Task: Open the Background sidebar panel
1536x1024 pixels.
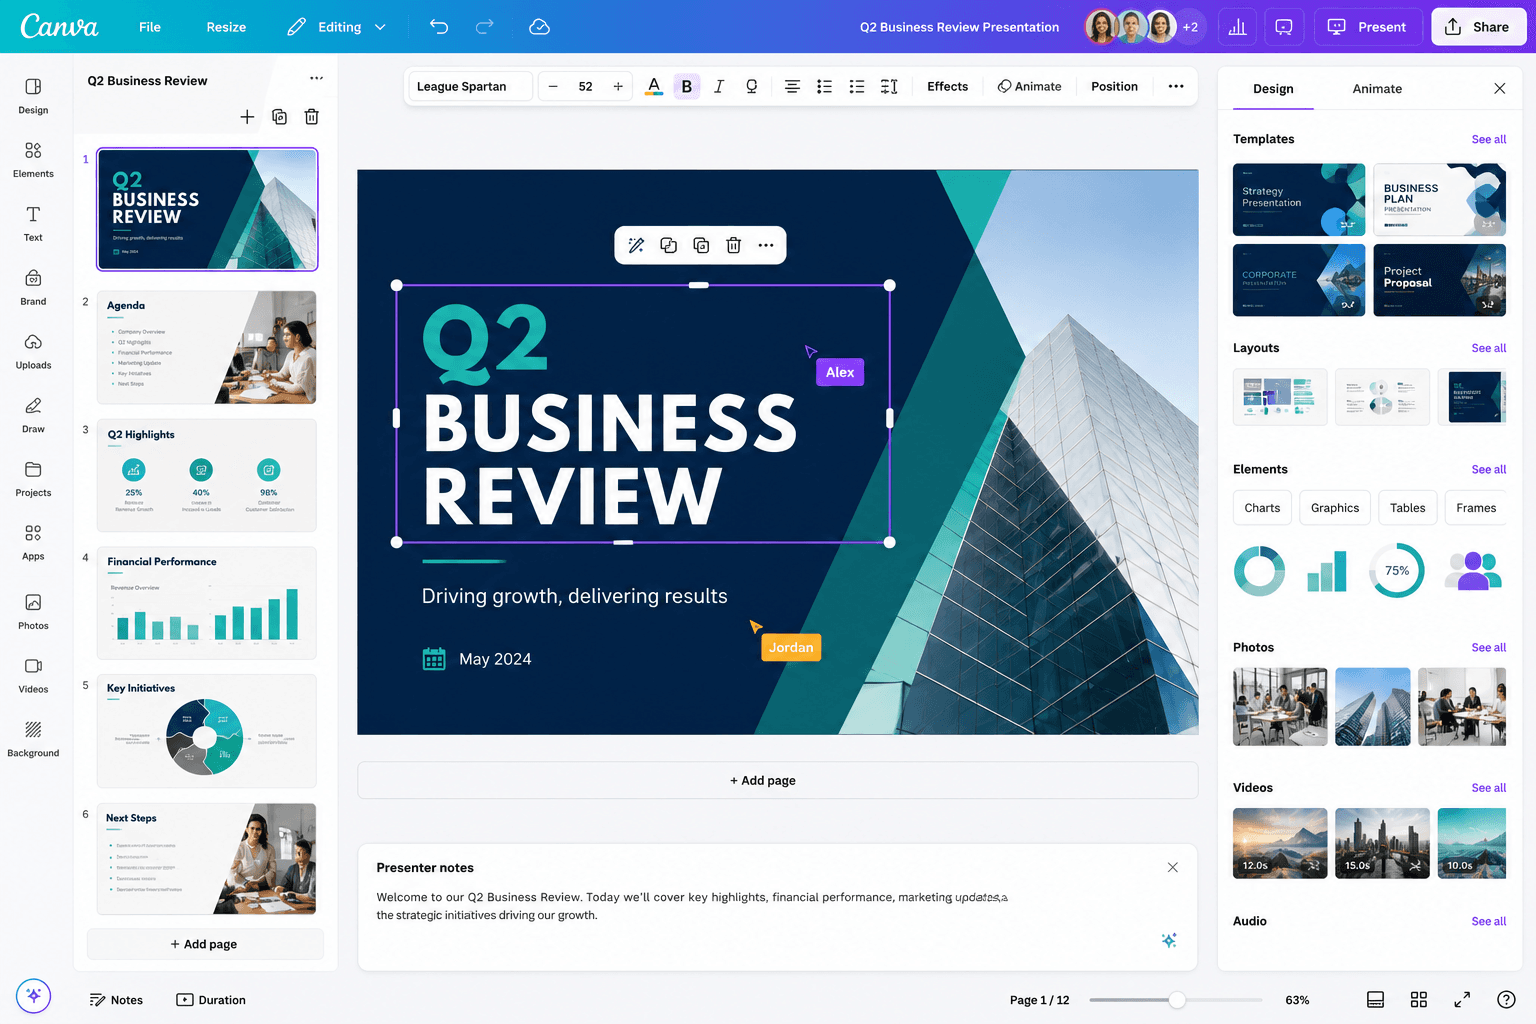Action: [33, 740]
